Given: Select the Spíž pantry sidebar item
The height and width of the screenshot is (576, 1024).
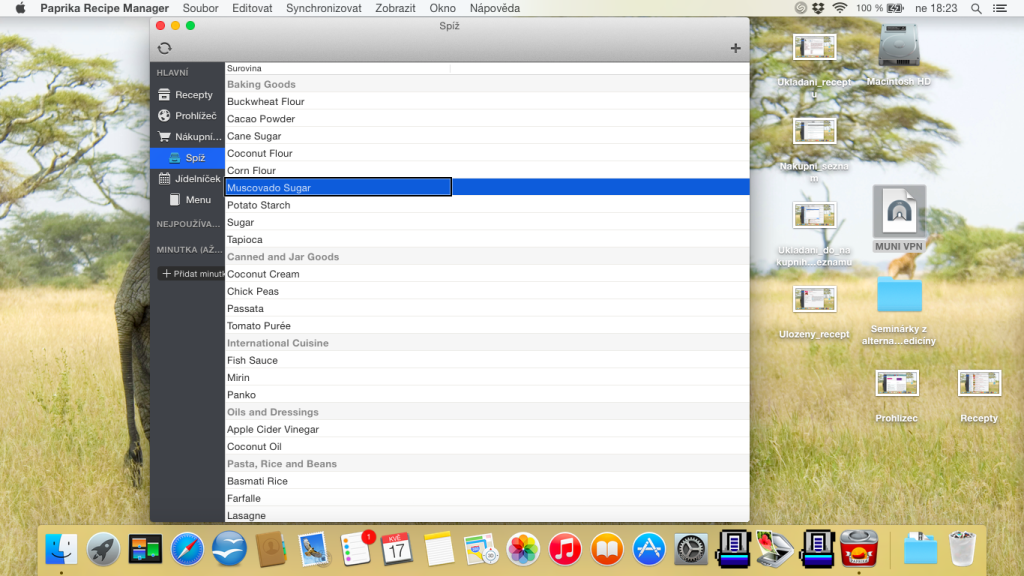Looking at the screenshot, I should click(x=187, y=157).
